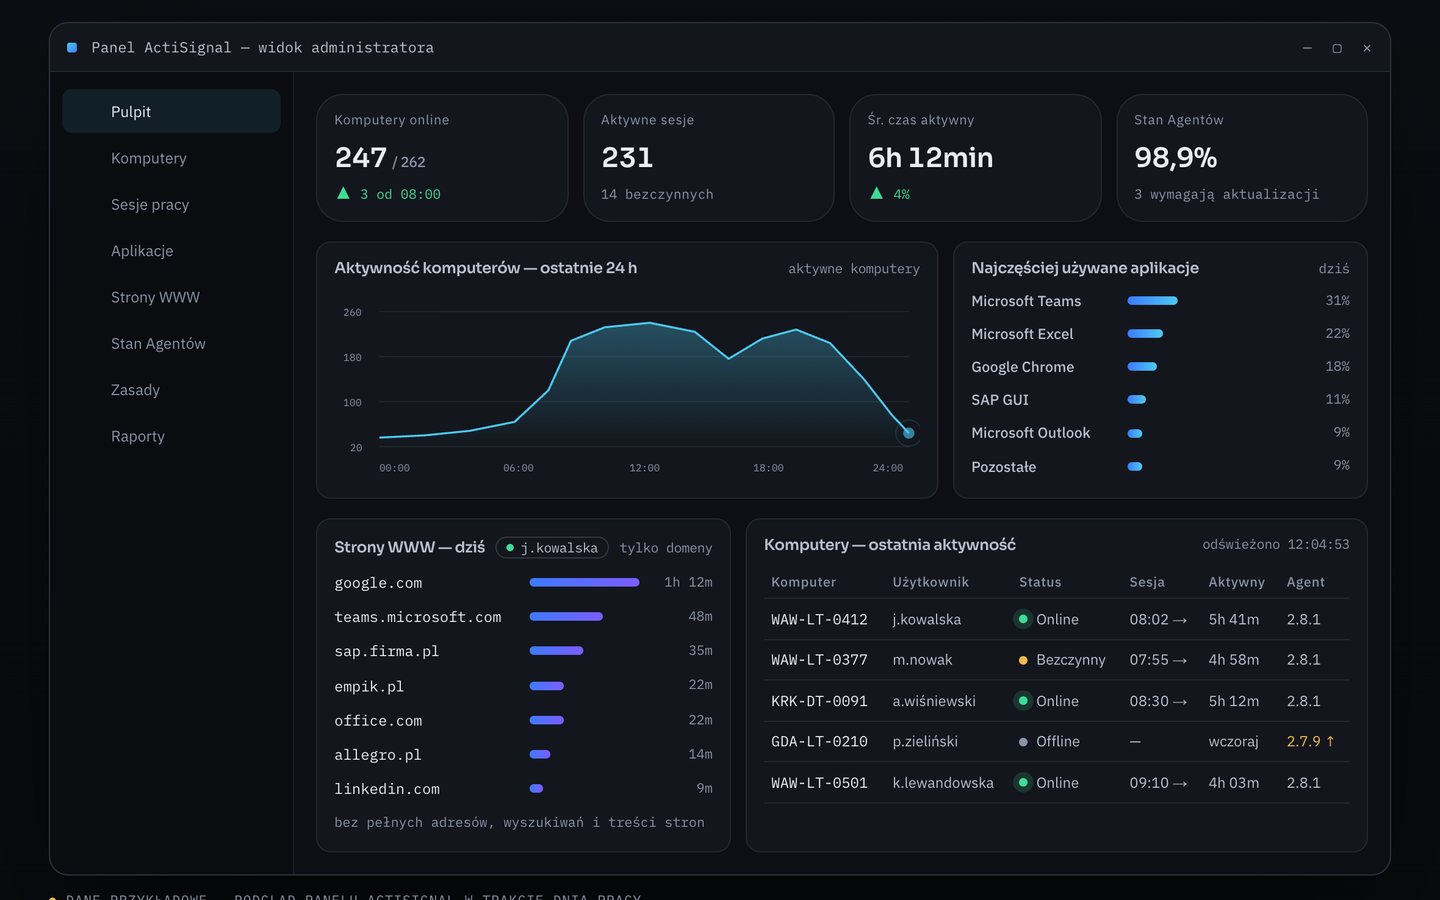Click the green status dot in WAW-LT-0501 row
The height and width of the screenshot is (900, 1440).
pyautogui.click(x=1023, y=783)
